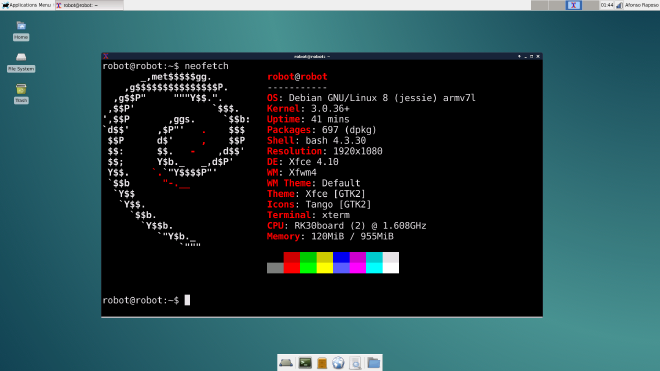
Task: Open the Home desktop icon
Action: tap(21, 31)
